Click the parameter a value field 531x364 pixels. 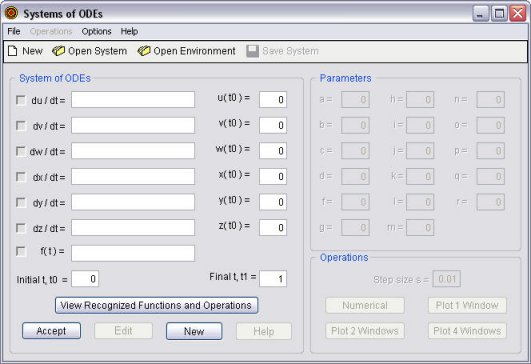[355, 100]
